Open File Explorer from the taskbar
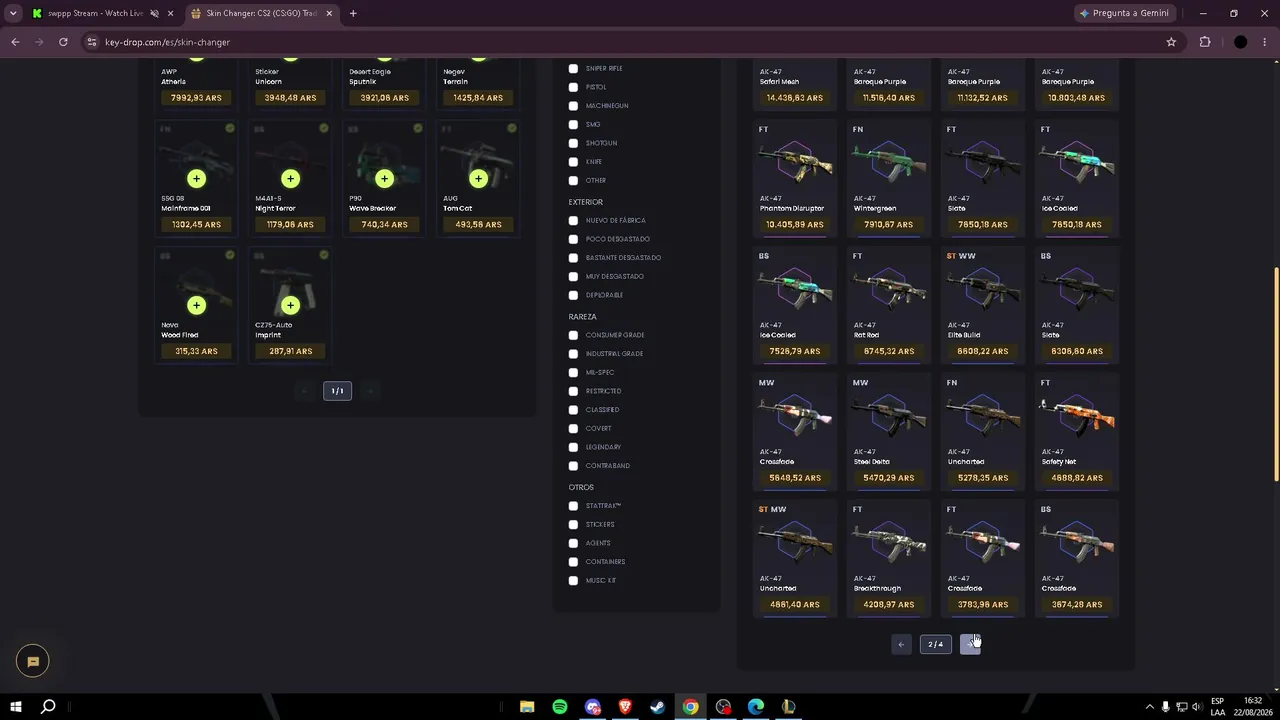 click(x=527, y=707)
